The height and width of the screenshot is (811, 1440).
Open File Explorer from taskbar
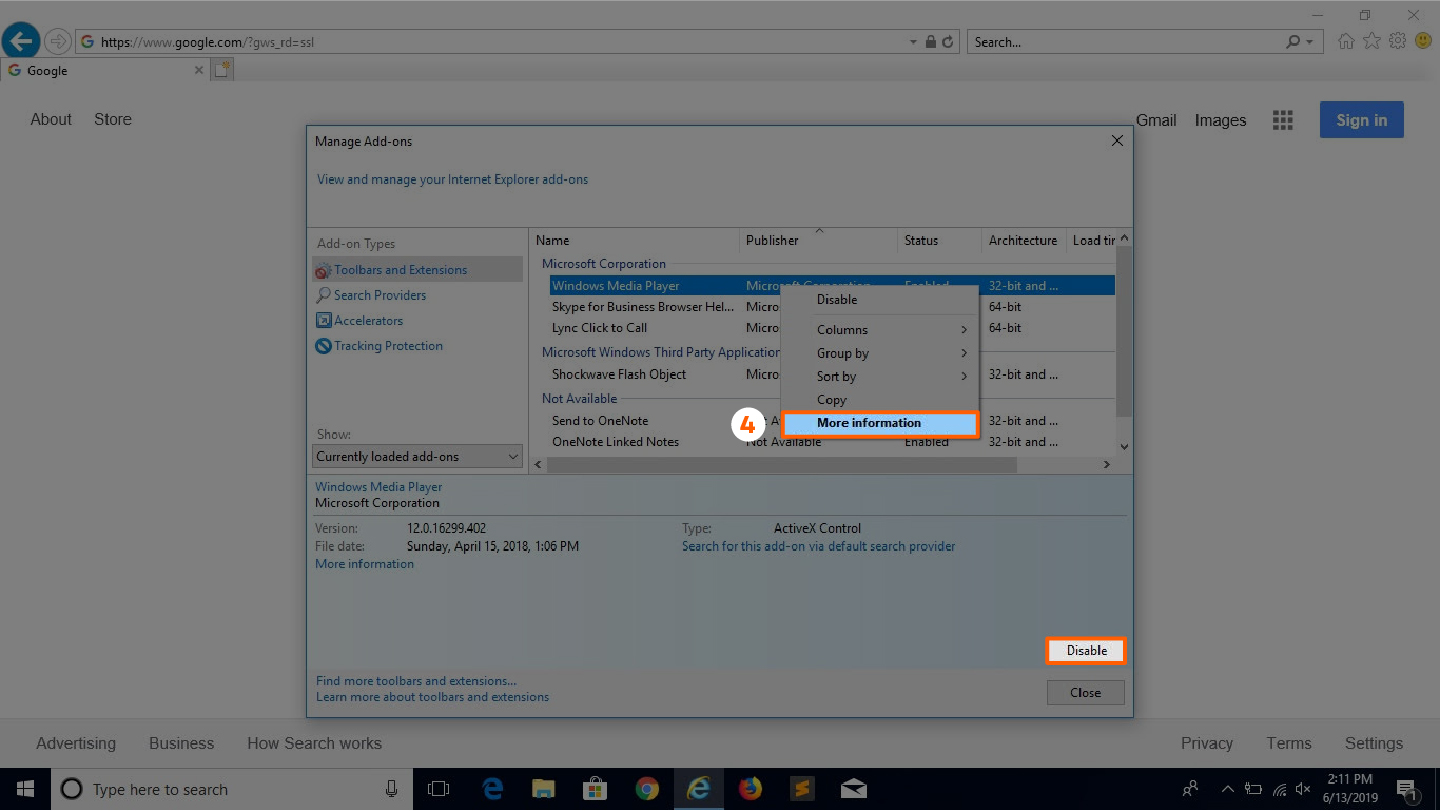(543, 789)
